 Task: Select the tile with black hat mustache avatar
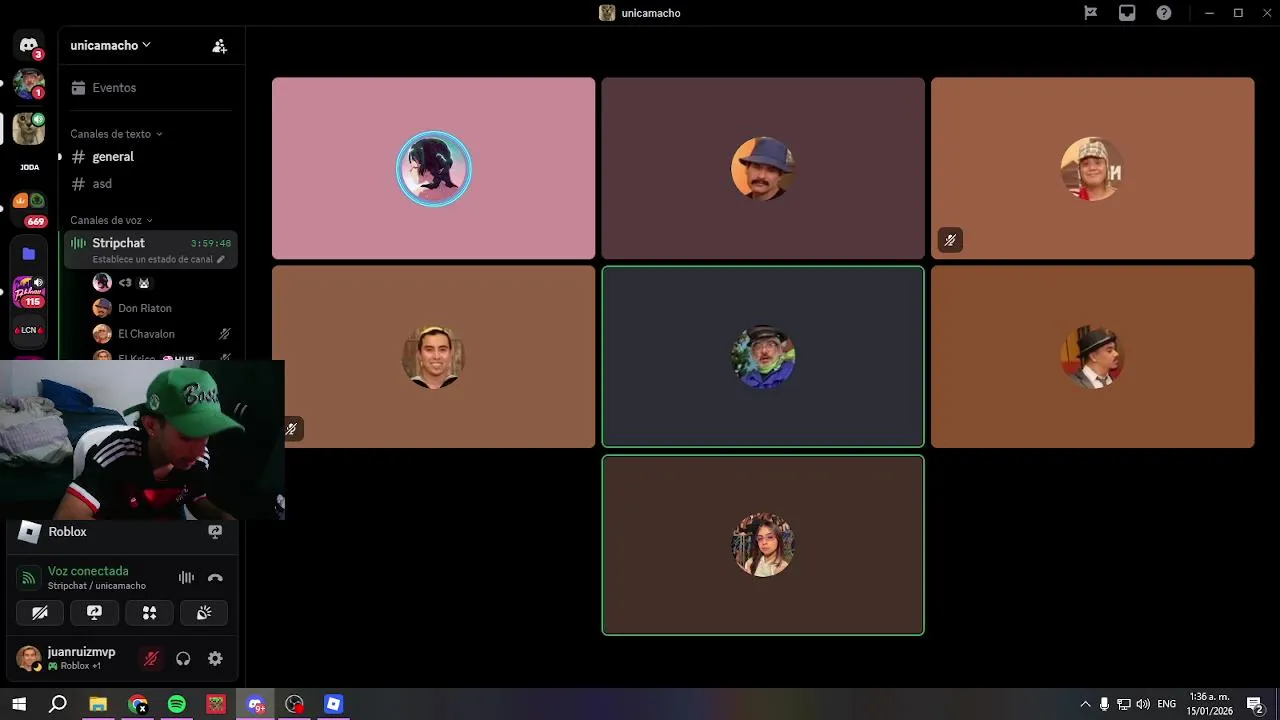[1092, 357]
